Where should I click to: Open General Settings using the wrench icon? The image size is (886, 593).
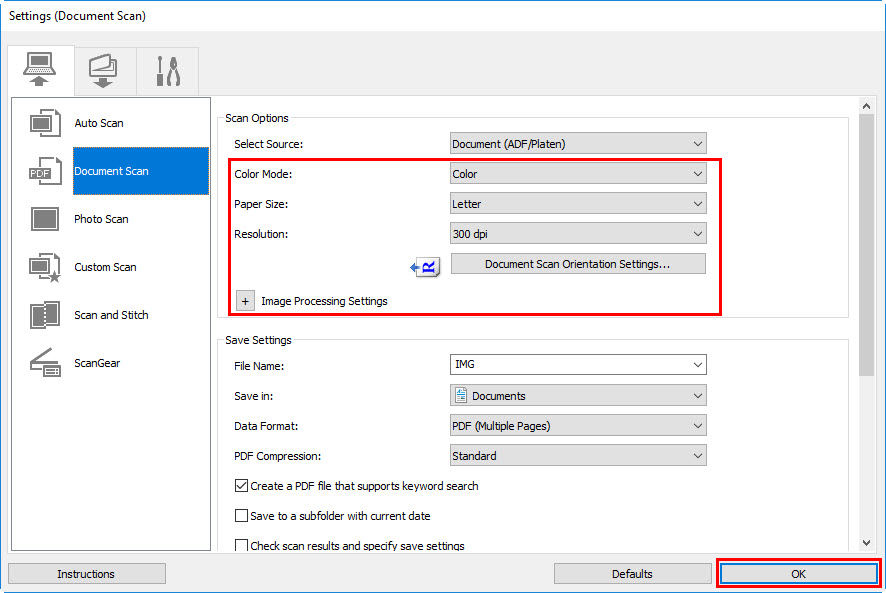pos(167,70)
